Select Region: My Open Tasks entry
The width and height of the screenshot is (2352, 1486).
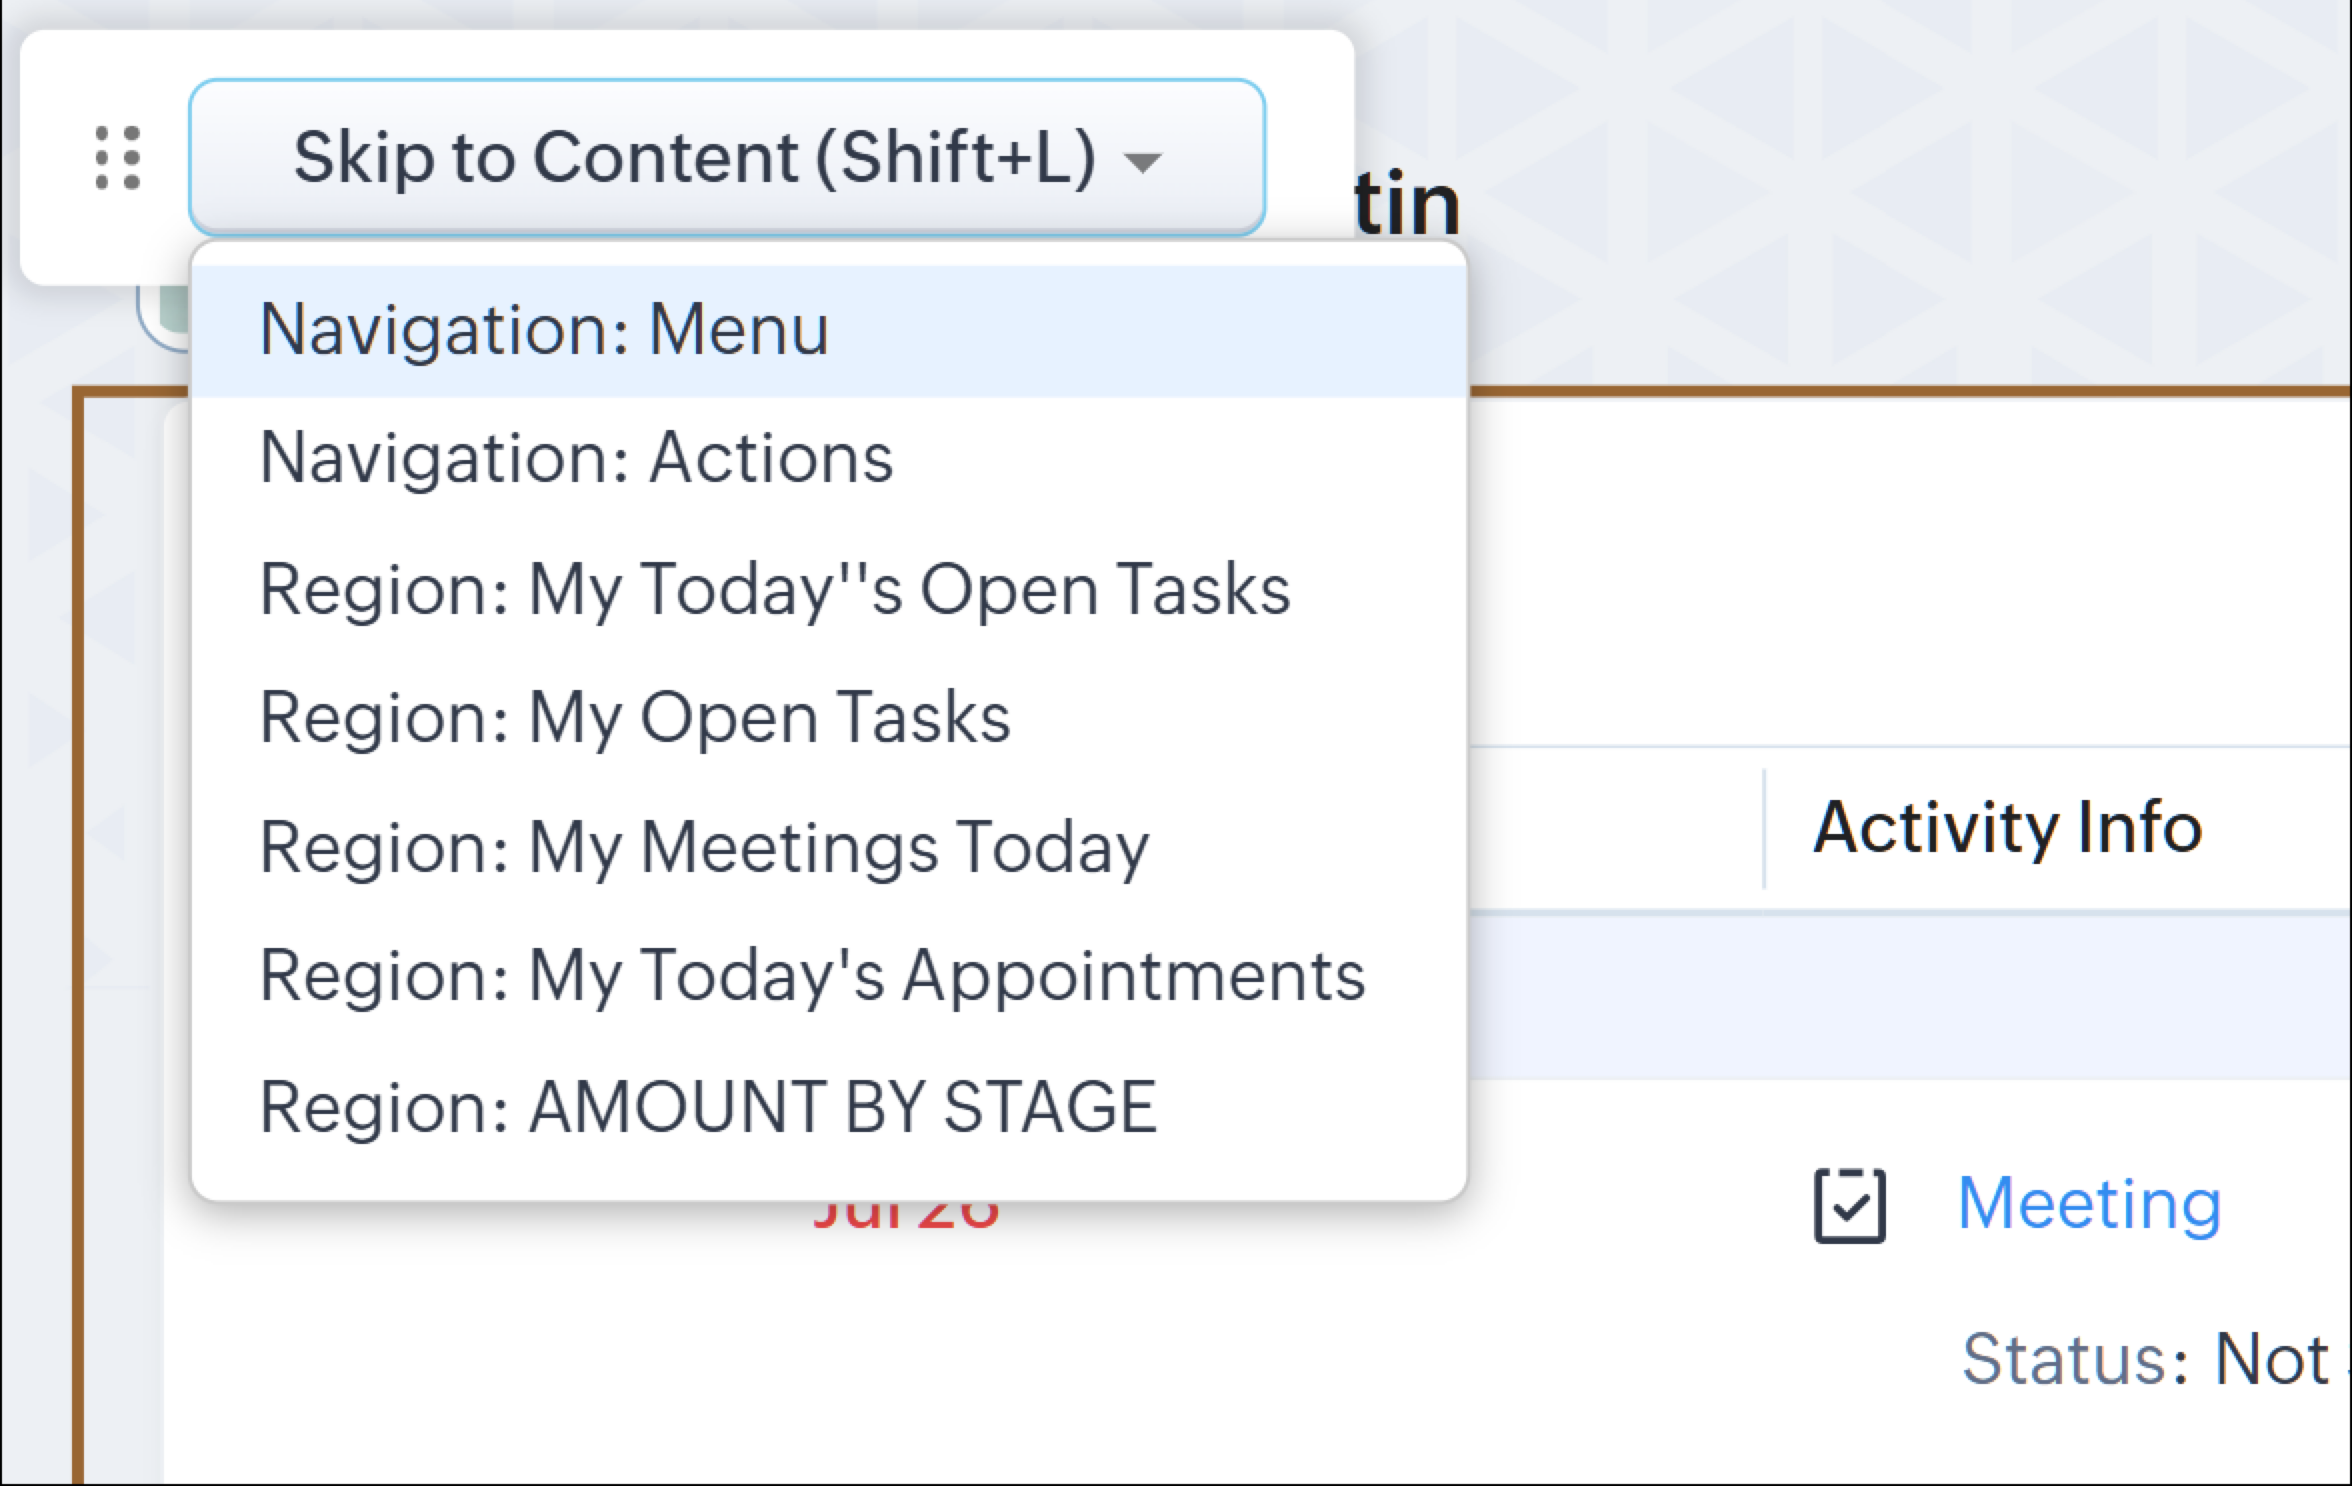(x=635, y=718)
